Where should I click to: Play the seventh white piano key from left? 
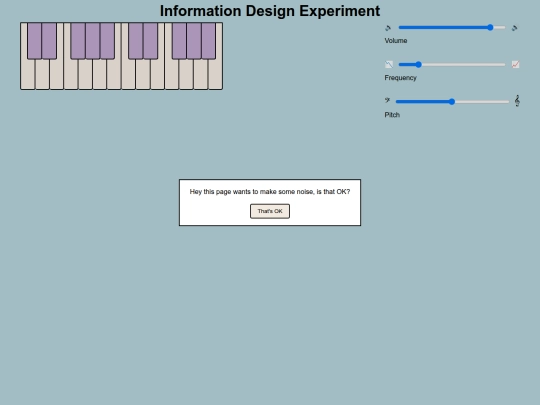(x=114, y=74)
